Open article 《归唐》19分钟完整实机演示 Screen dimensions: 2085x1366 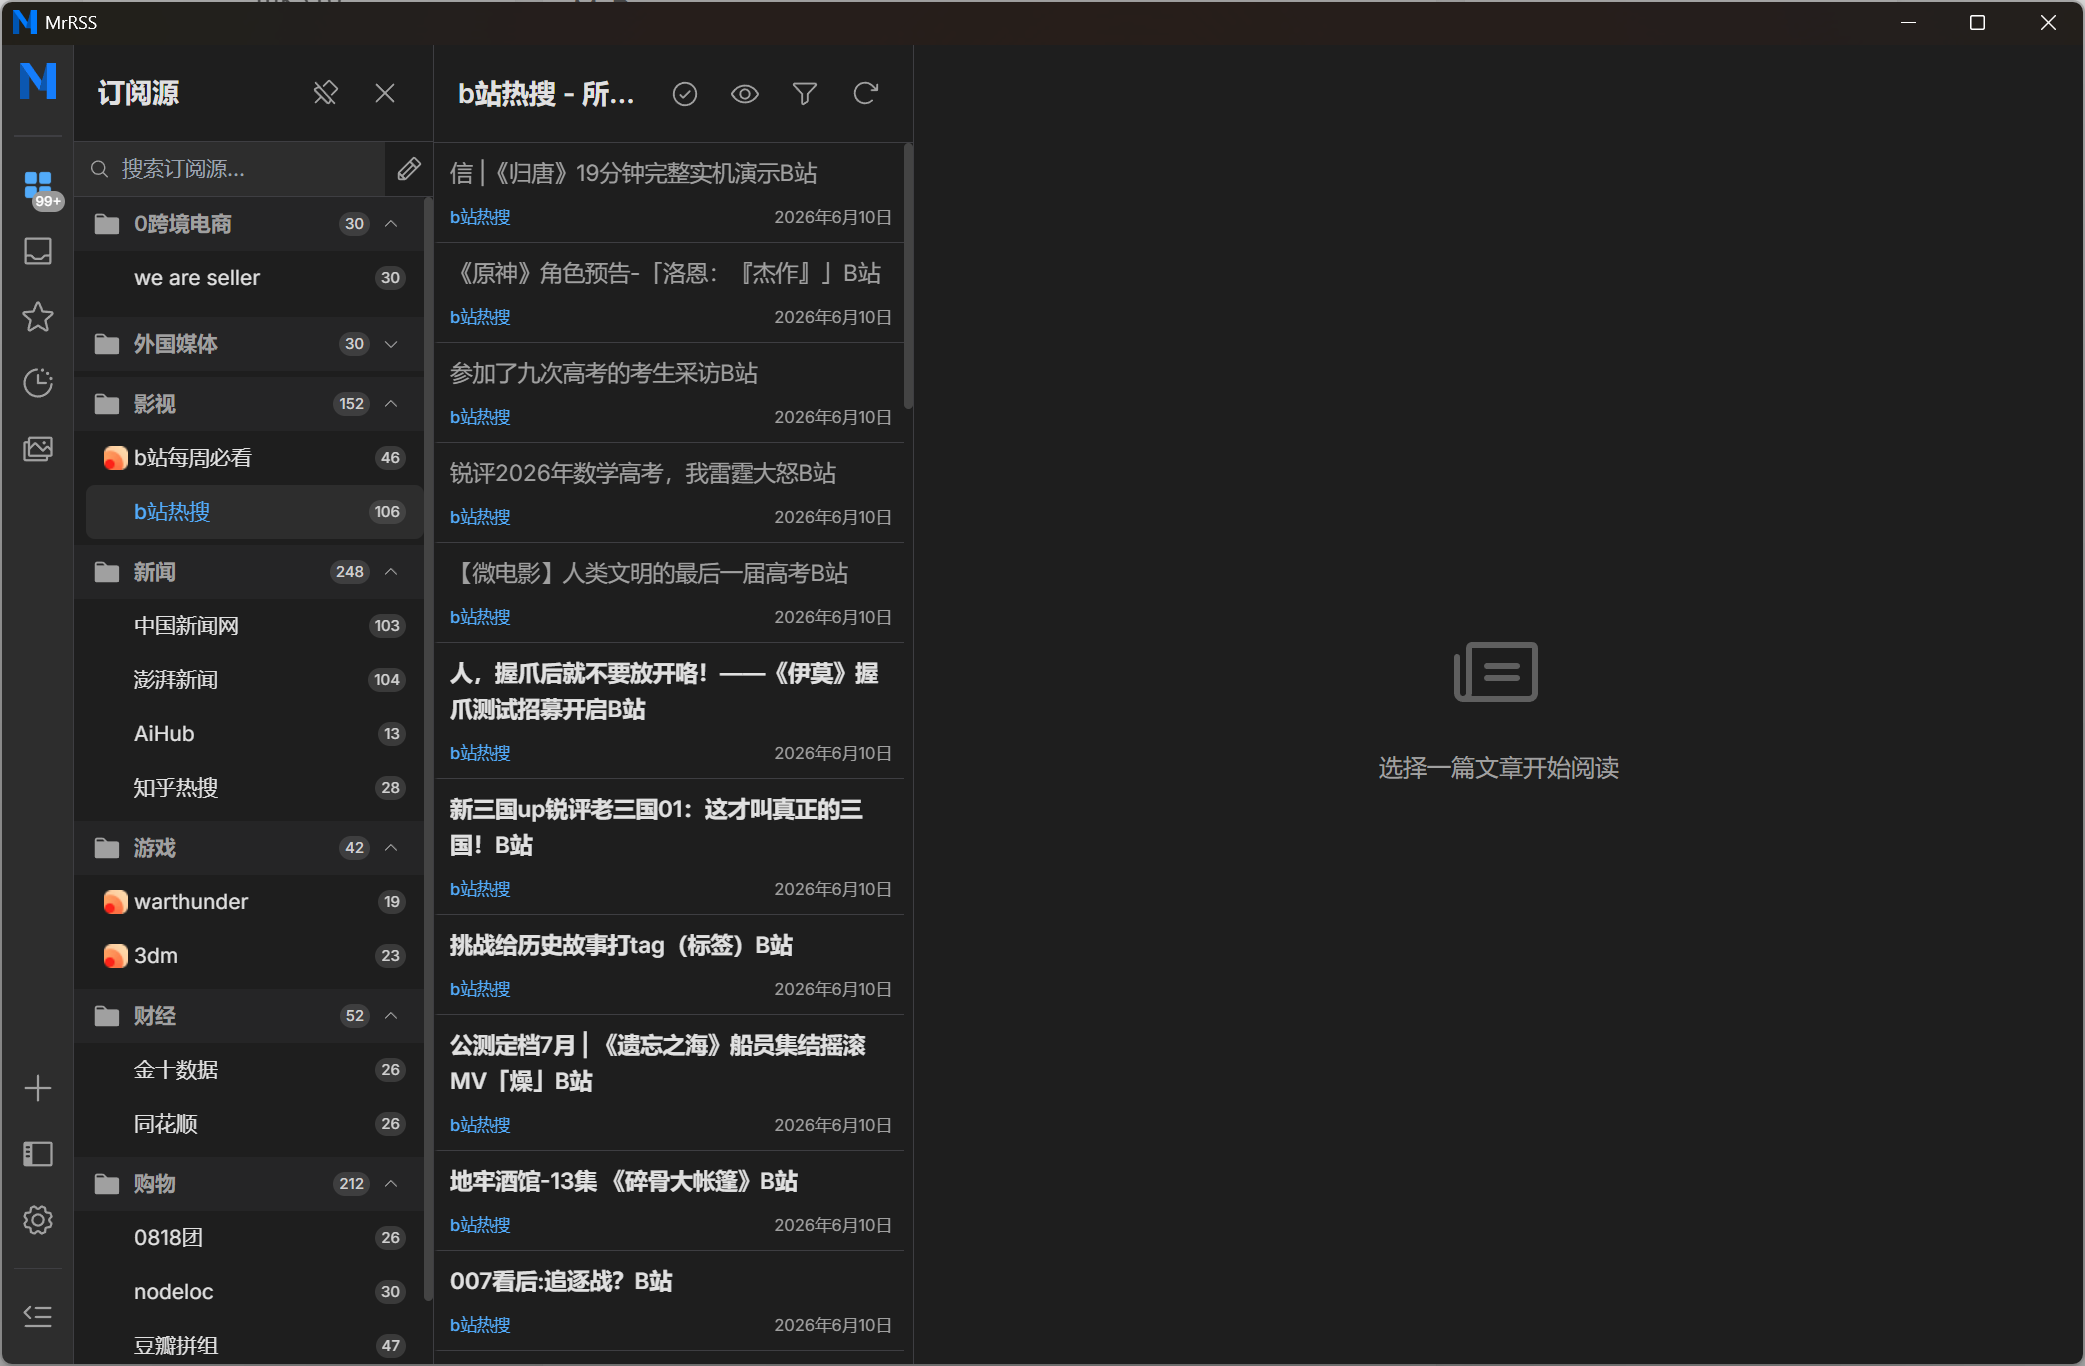coord(670,193)
